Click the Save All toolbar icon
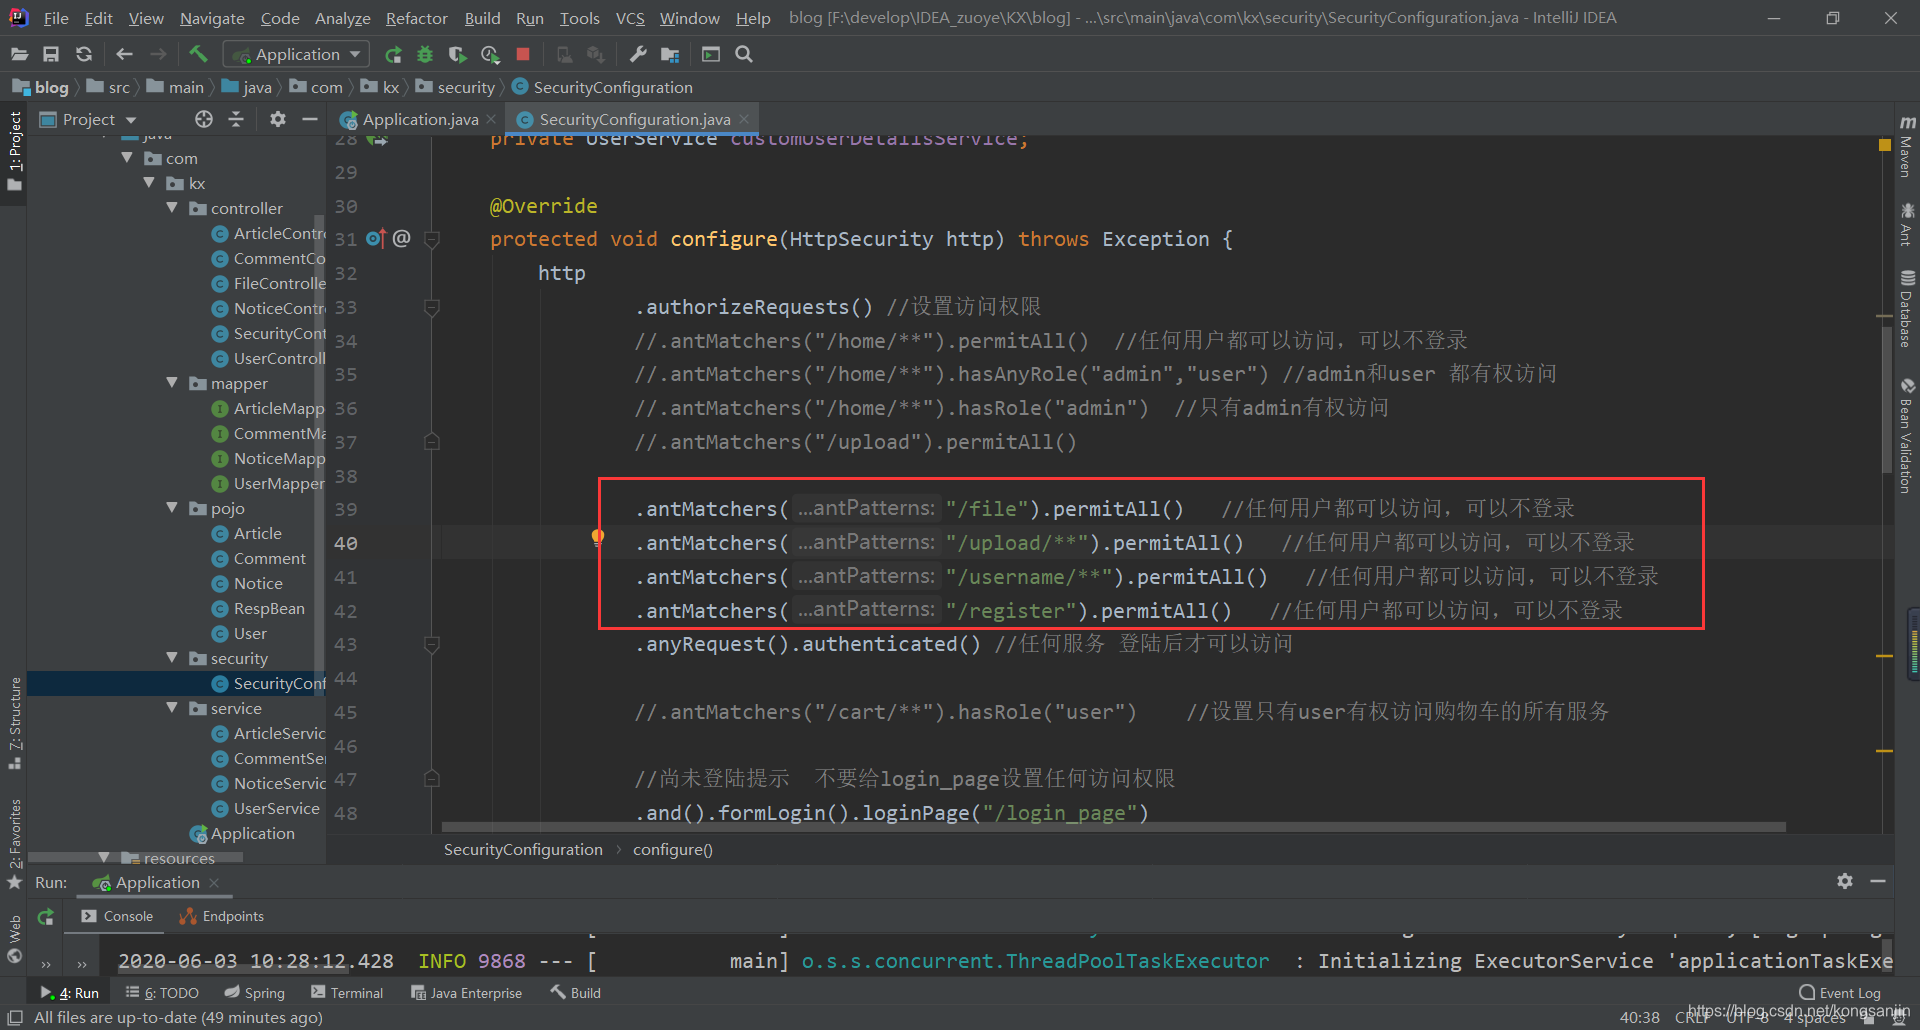Screen dimensions: 1920x1030 click(51, 54)
